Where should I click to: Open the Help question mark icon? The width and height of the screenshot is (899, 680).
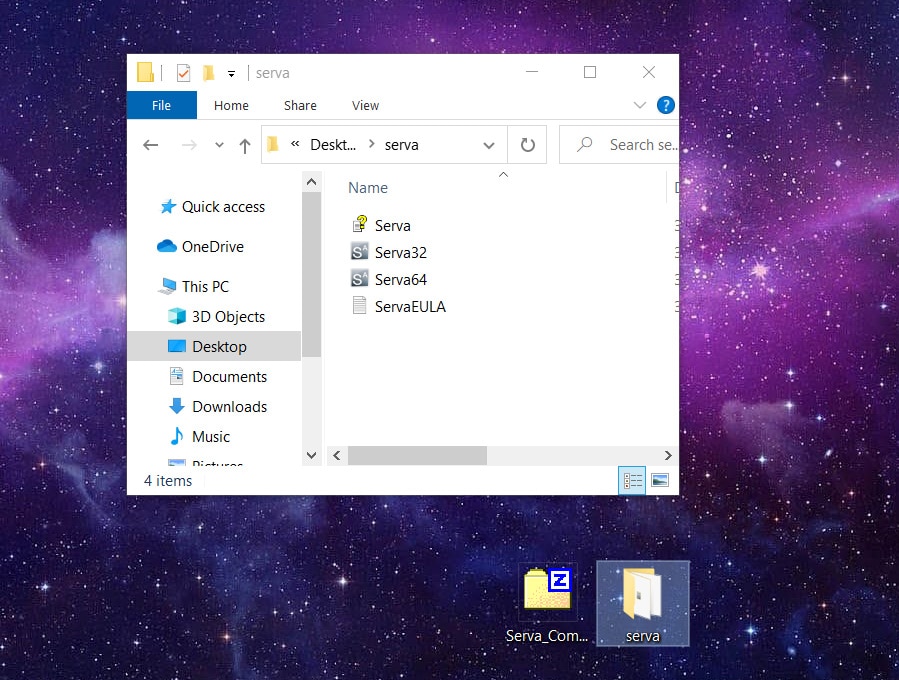(x=666, y=105)
